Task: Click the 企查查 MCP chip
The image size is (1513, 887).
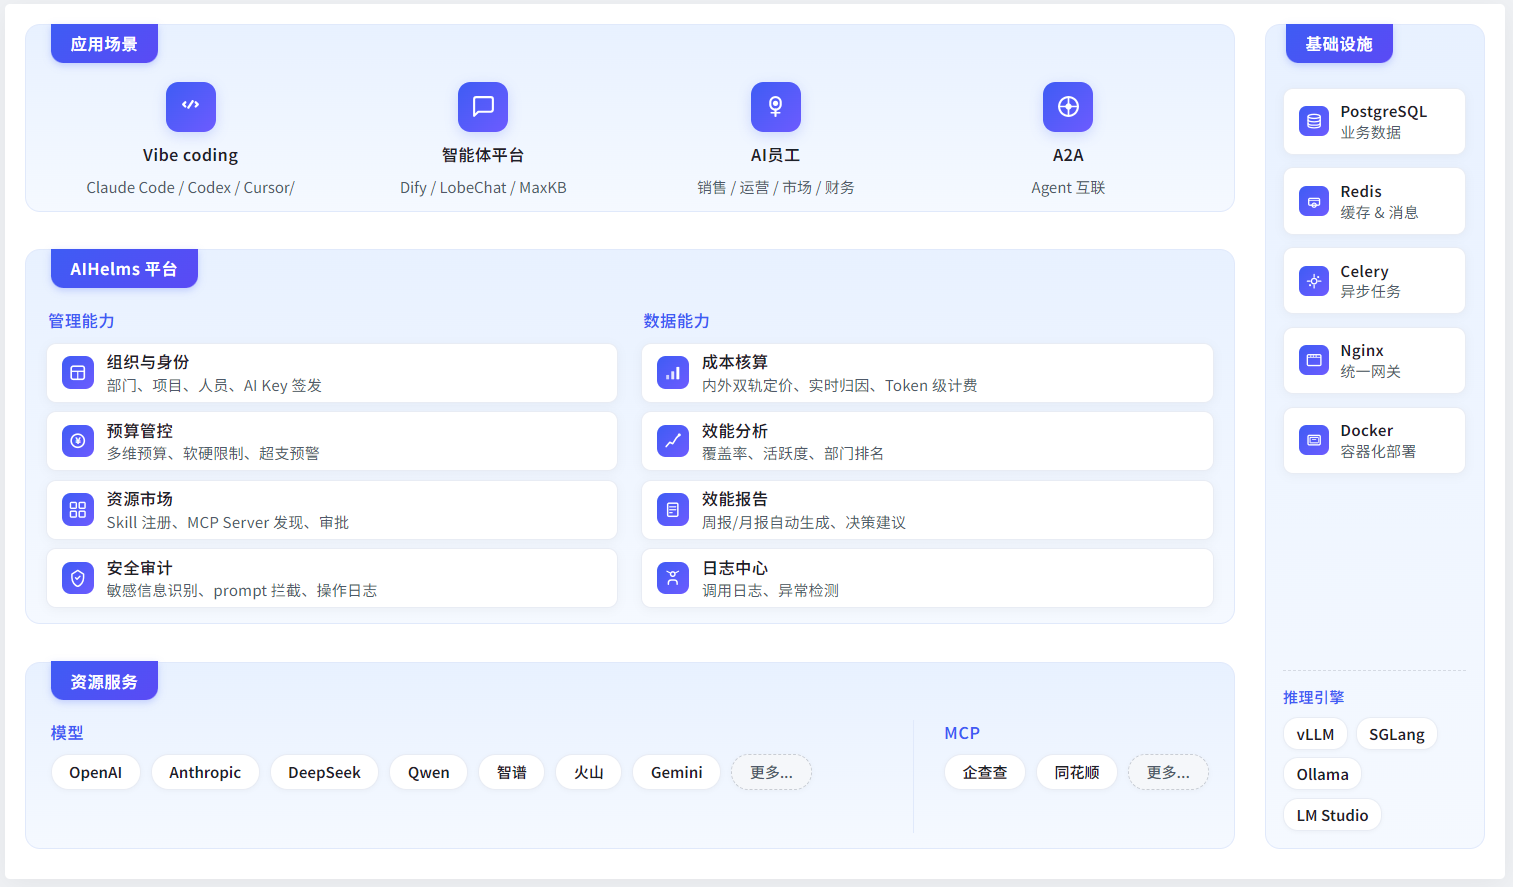Action: (x=985, y=772)
